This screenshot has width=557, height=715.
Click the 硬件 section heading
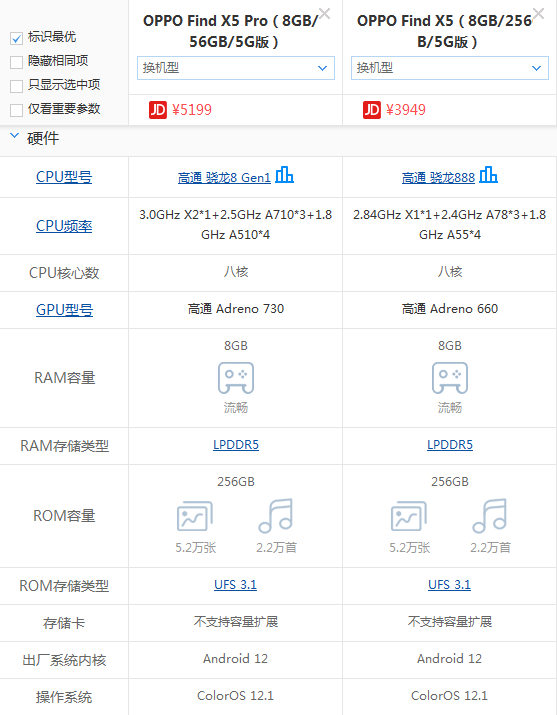point(43,138)
